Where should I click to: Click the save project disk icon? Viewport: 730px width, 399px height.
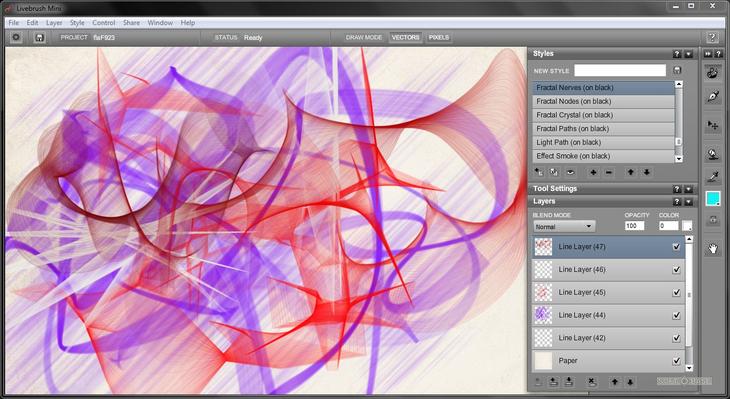[40, 37]
